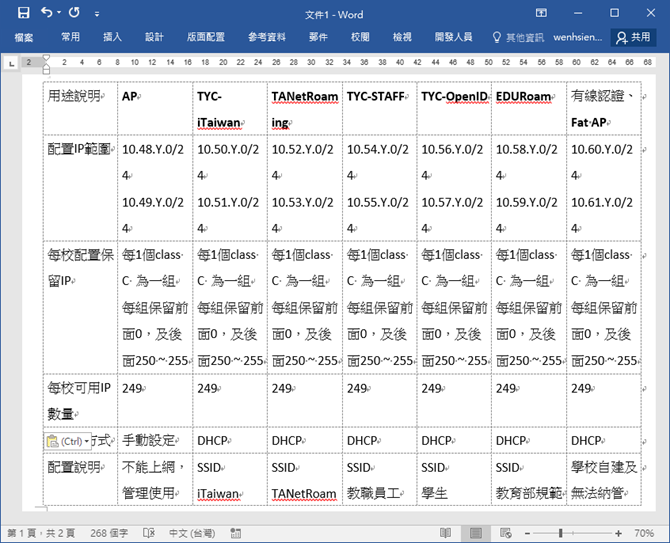Click the 學校自建及 text
The image size is (670, 543).
click(604, 467)
